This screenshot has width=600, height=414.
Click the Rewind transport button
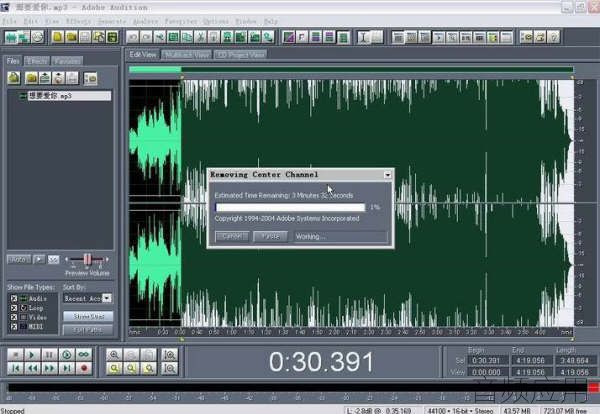(32, 368)
